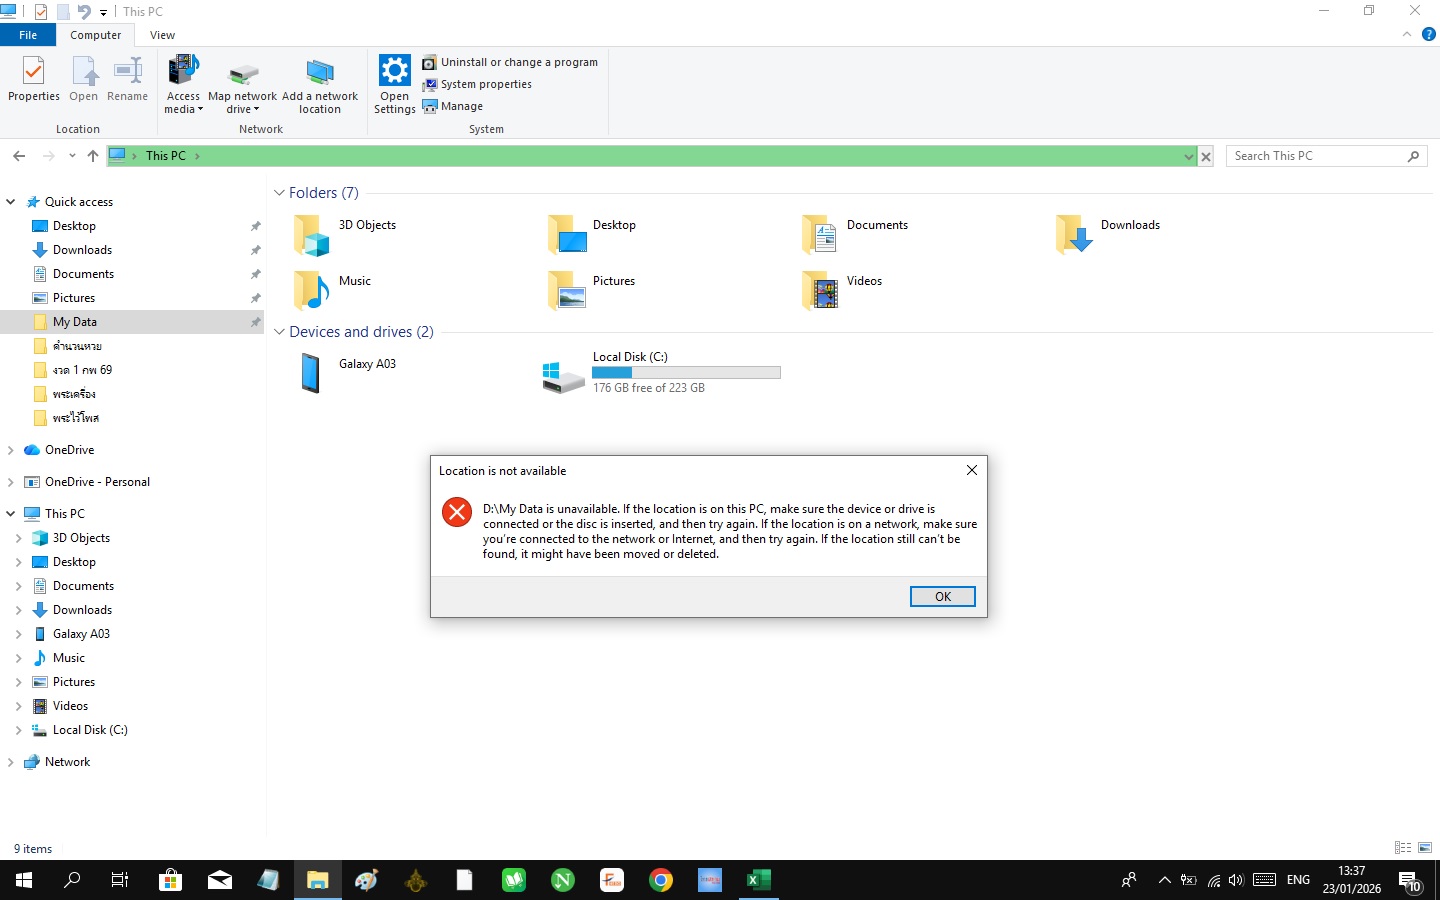
Task: Select Local Disk (C:) in navigation tree
Action: [90, 730]
